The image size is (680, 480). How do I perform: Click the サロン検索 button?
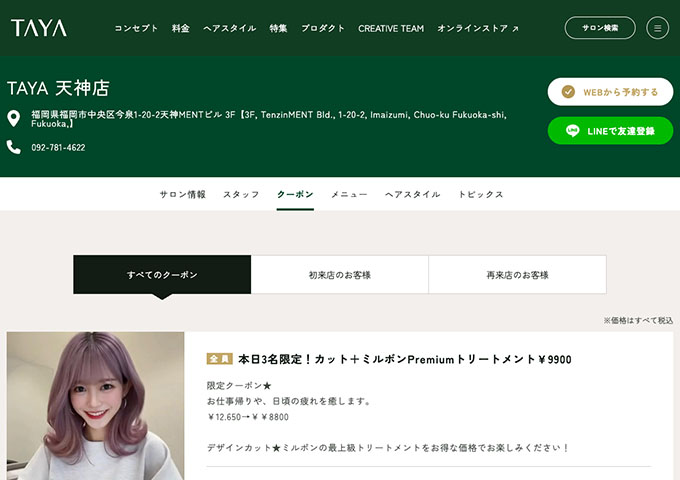tap(600, 28)
